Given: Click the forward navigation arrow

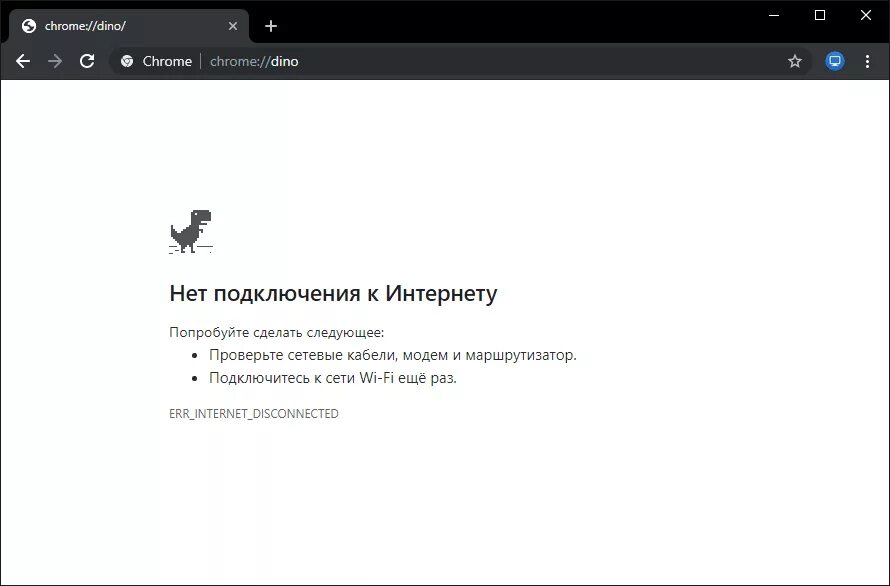Looking at the screenshot, I should 55,61.
